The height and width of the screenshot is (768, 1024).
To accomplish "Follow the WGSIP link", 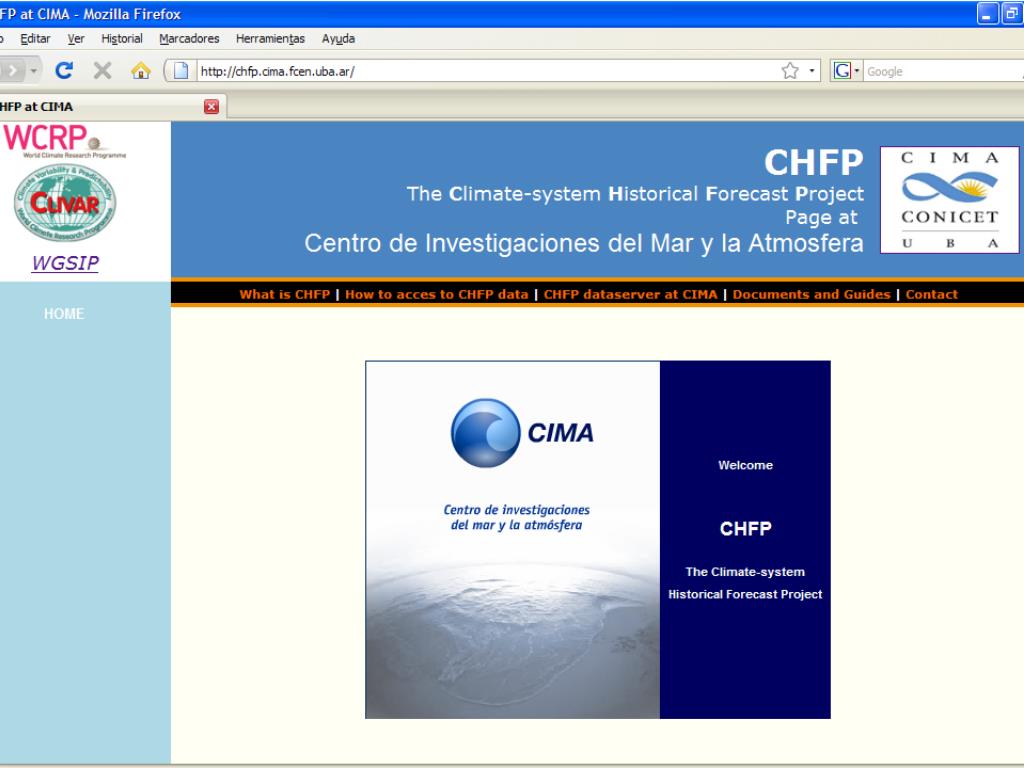I will coord(65,263).
